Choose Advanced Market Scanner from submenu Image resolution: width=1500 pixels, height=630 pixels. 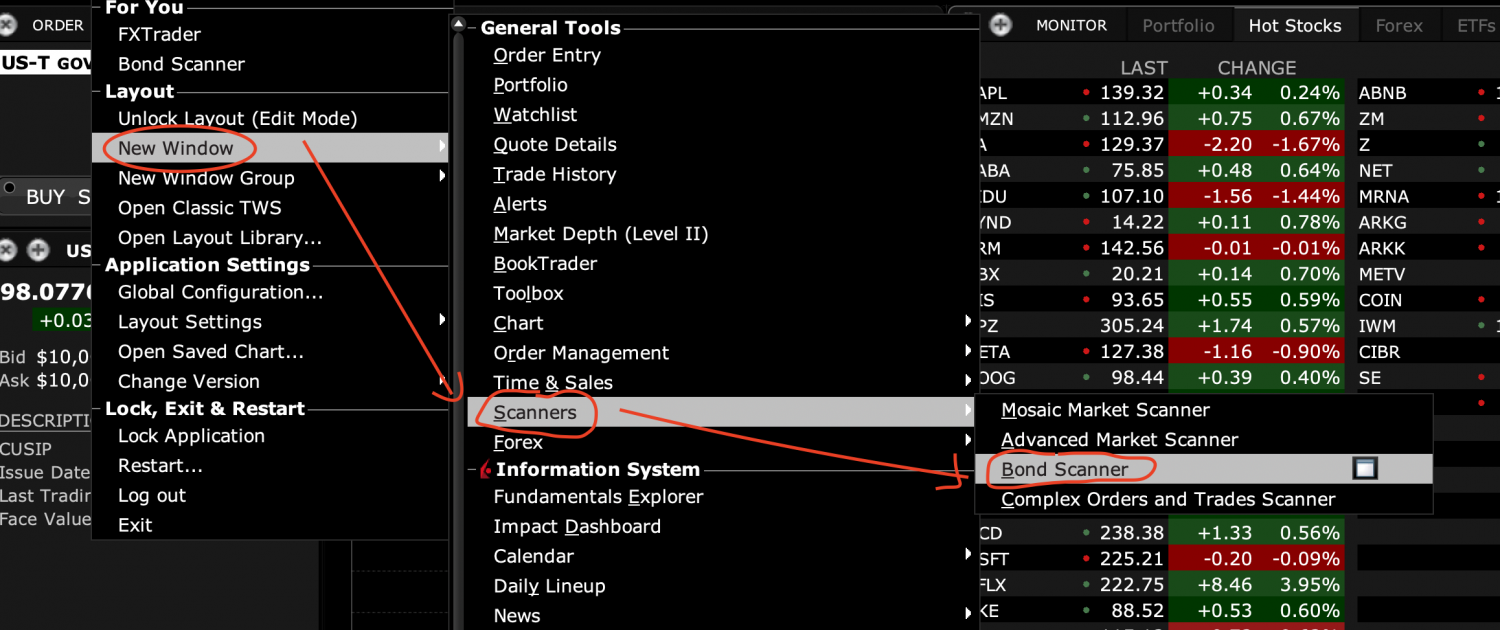tap(1119, 440)
